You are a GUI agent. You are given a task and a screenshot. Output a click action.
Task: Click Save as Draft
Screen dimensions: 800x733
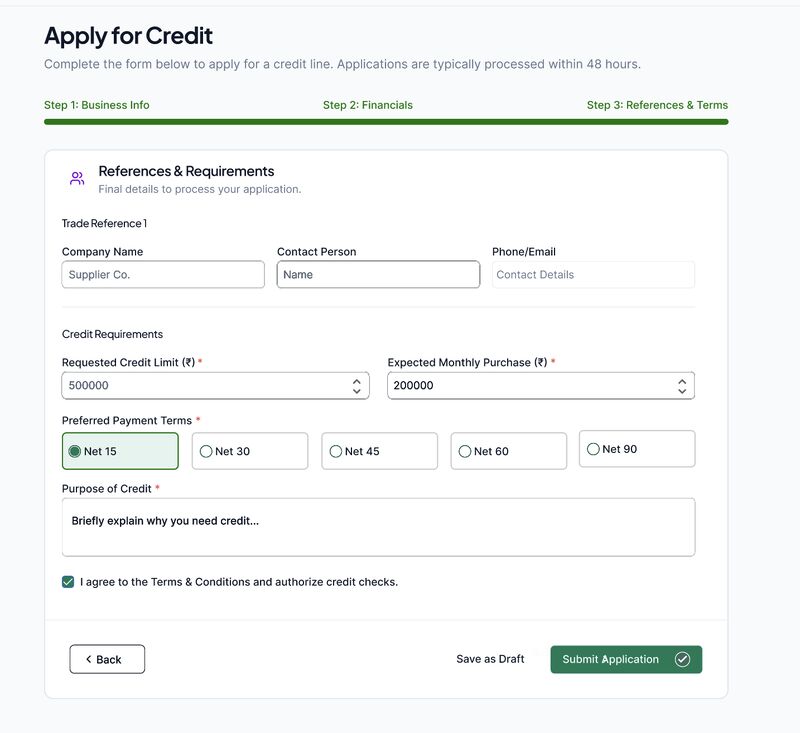tap(490, 659)
